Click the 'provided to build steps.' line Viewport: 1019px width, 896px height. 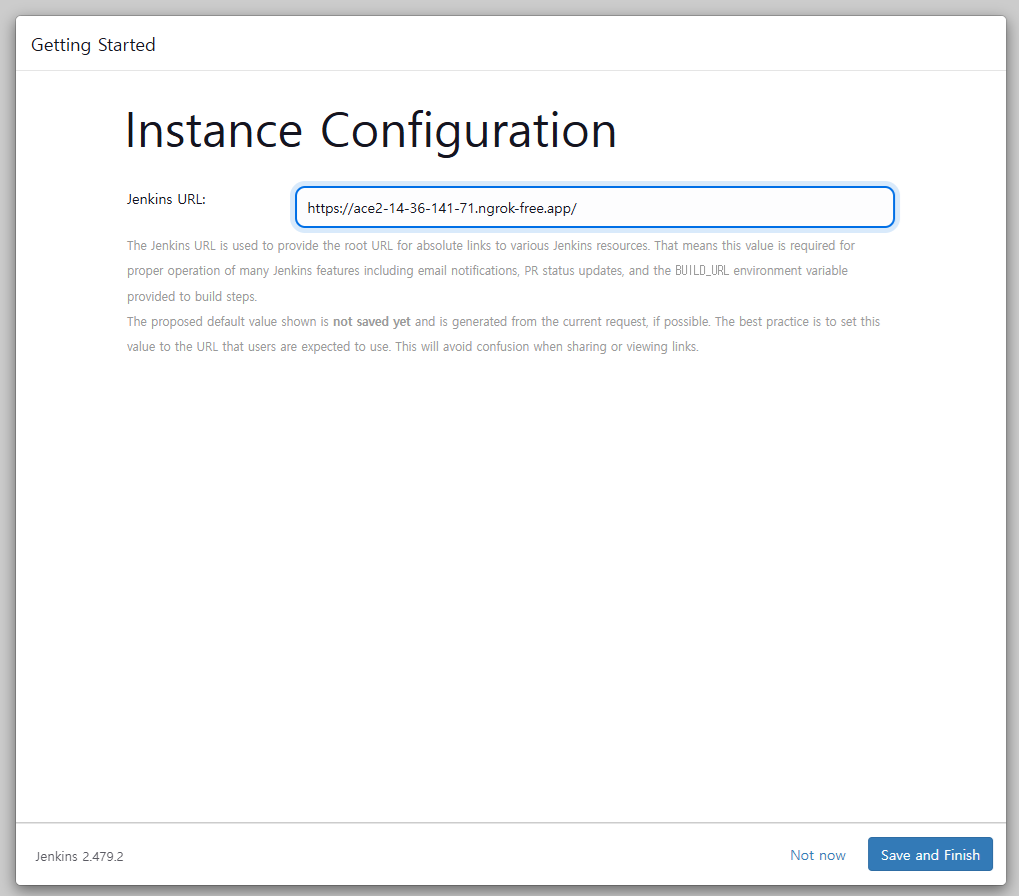(x=192, y=296)
